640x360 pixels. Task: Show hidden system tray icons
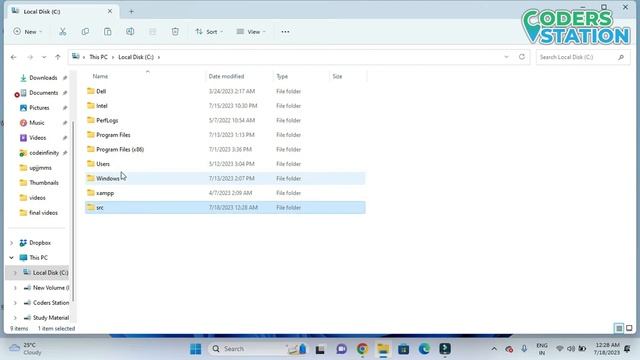point(494,349)
